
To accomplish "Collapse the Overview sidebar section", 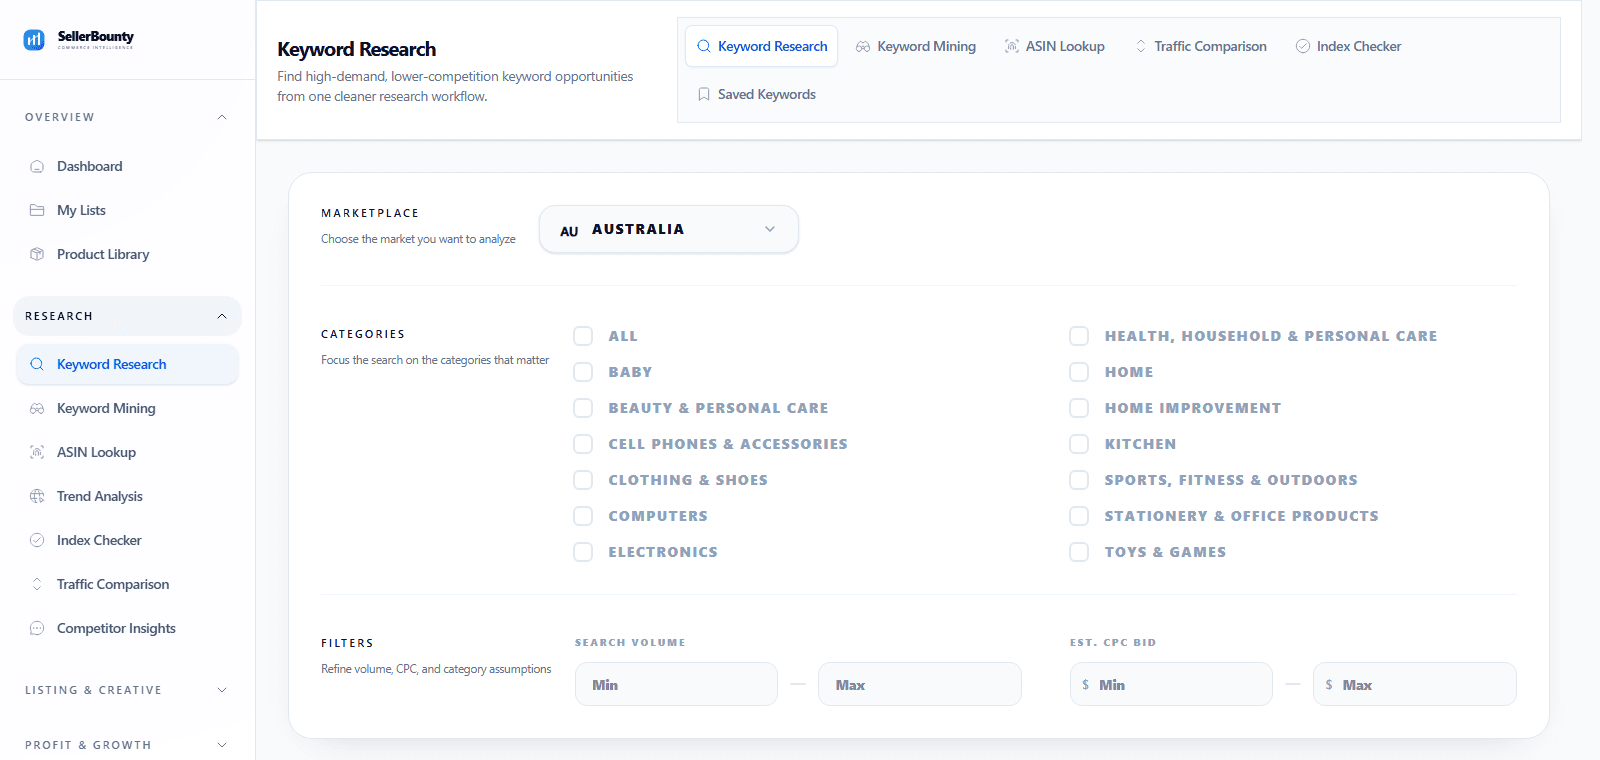I will click(127, 117).
